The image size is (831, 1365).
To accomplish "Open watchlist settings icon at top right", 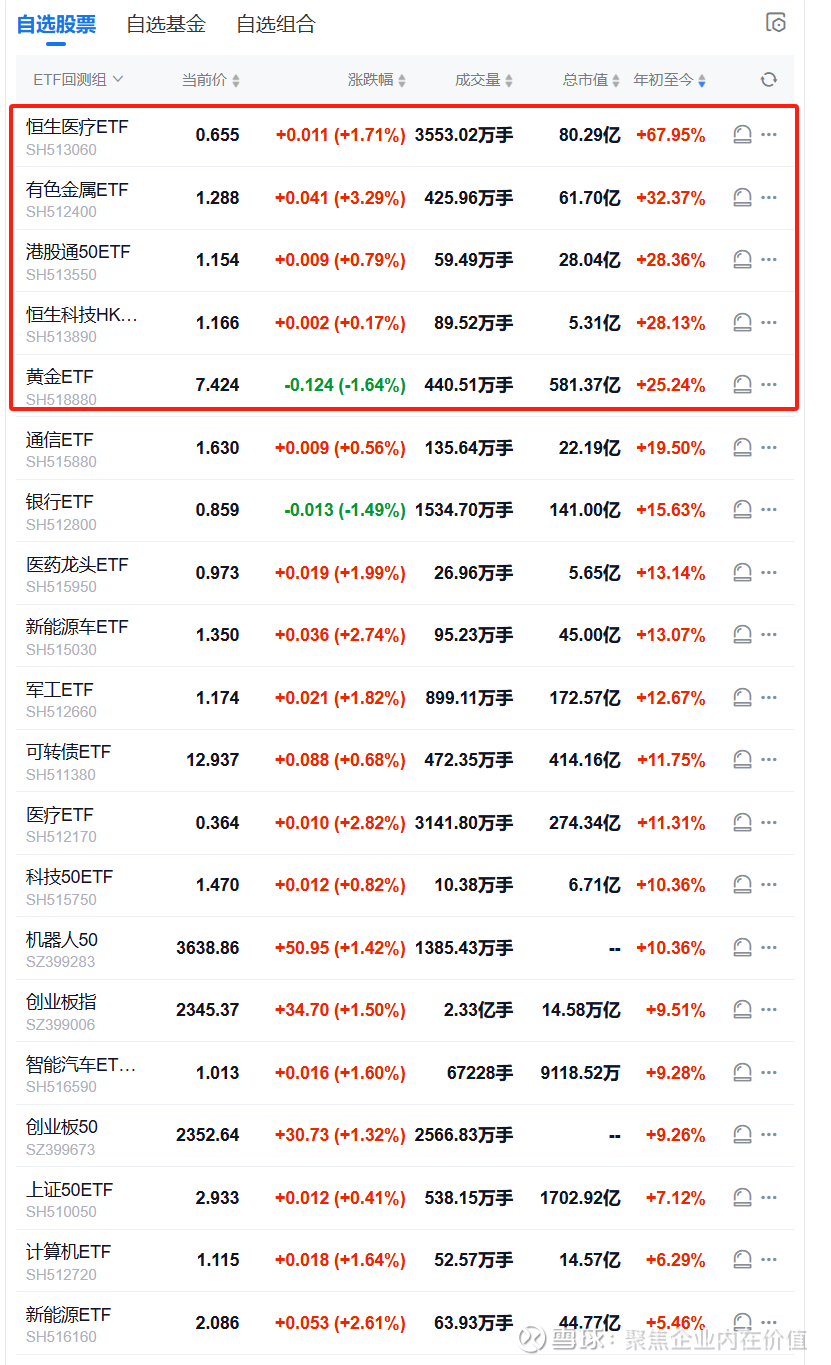I will tap(776, 23).
